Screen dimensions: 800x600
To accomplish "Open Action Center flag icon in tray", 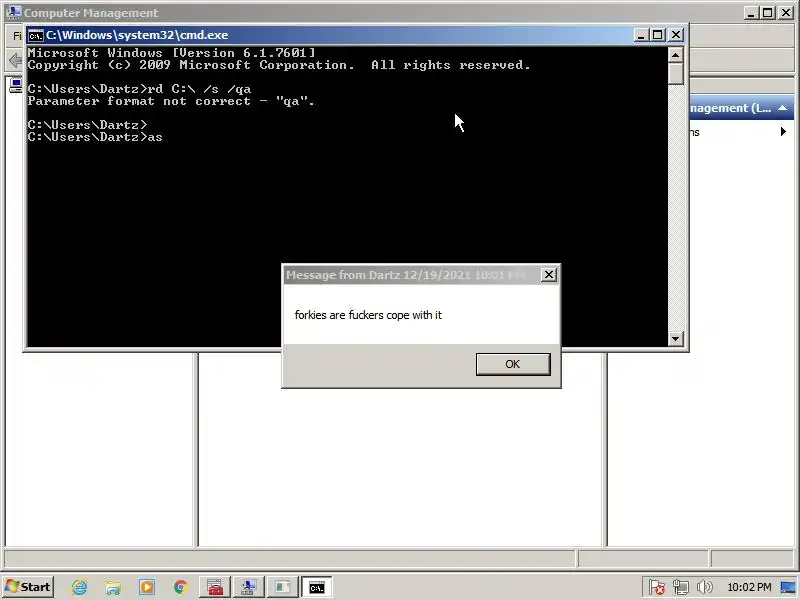I will tap(657, 587).
